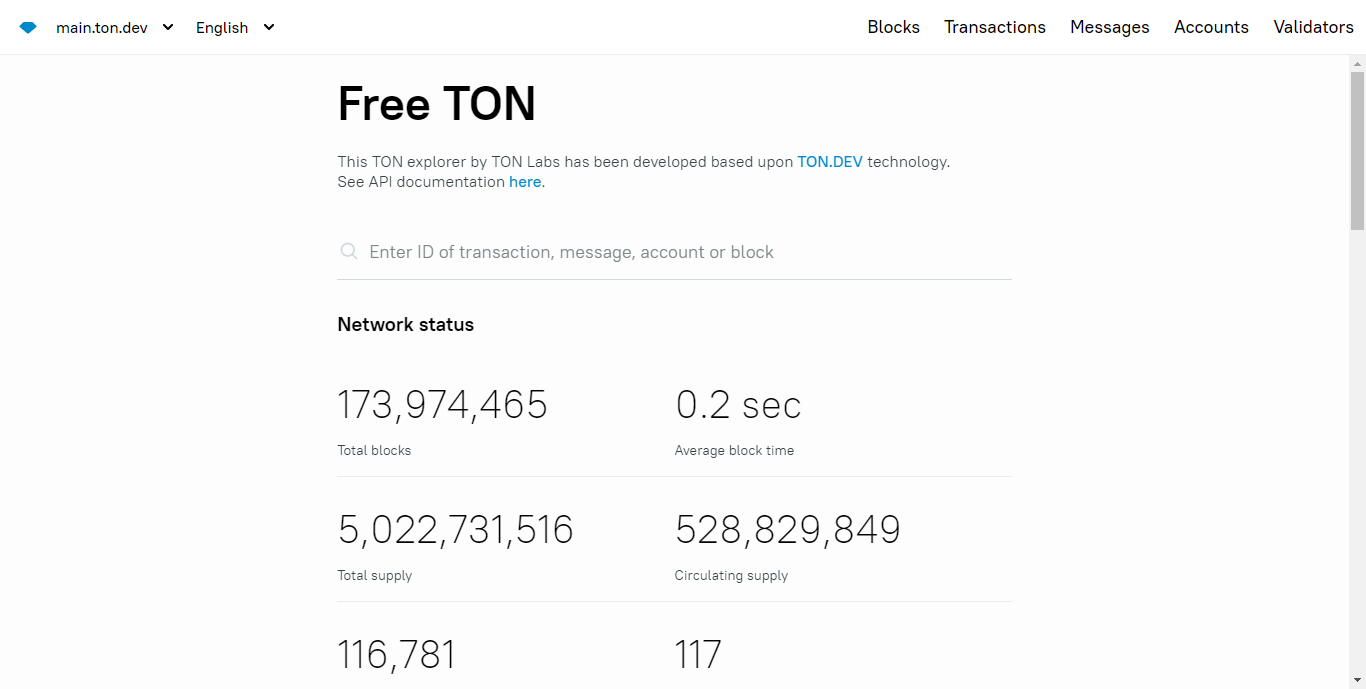Image resolution: width=1366 pixels, height=689 pixels.
Task: Open the main.ton.dev network dropdown
Action: tap(114, 28)
